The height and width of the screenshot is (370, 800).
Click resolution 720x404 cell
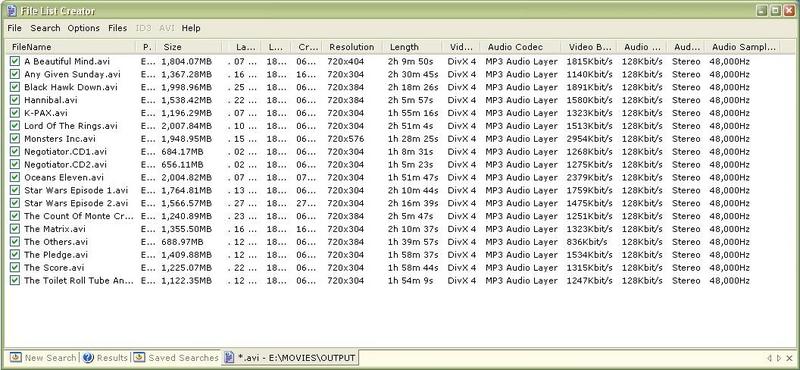click(345, 61)
